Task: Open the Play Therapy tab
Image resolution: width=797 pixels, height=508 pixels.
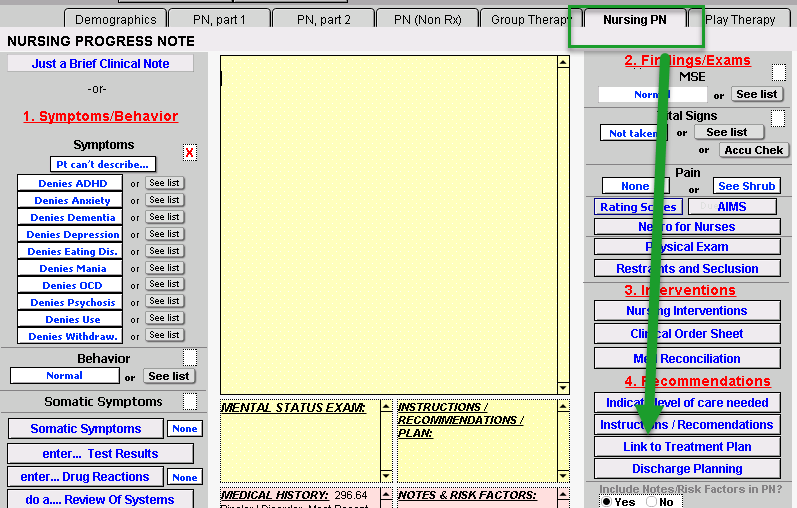Action: click(x=740, y=19)
